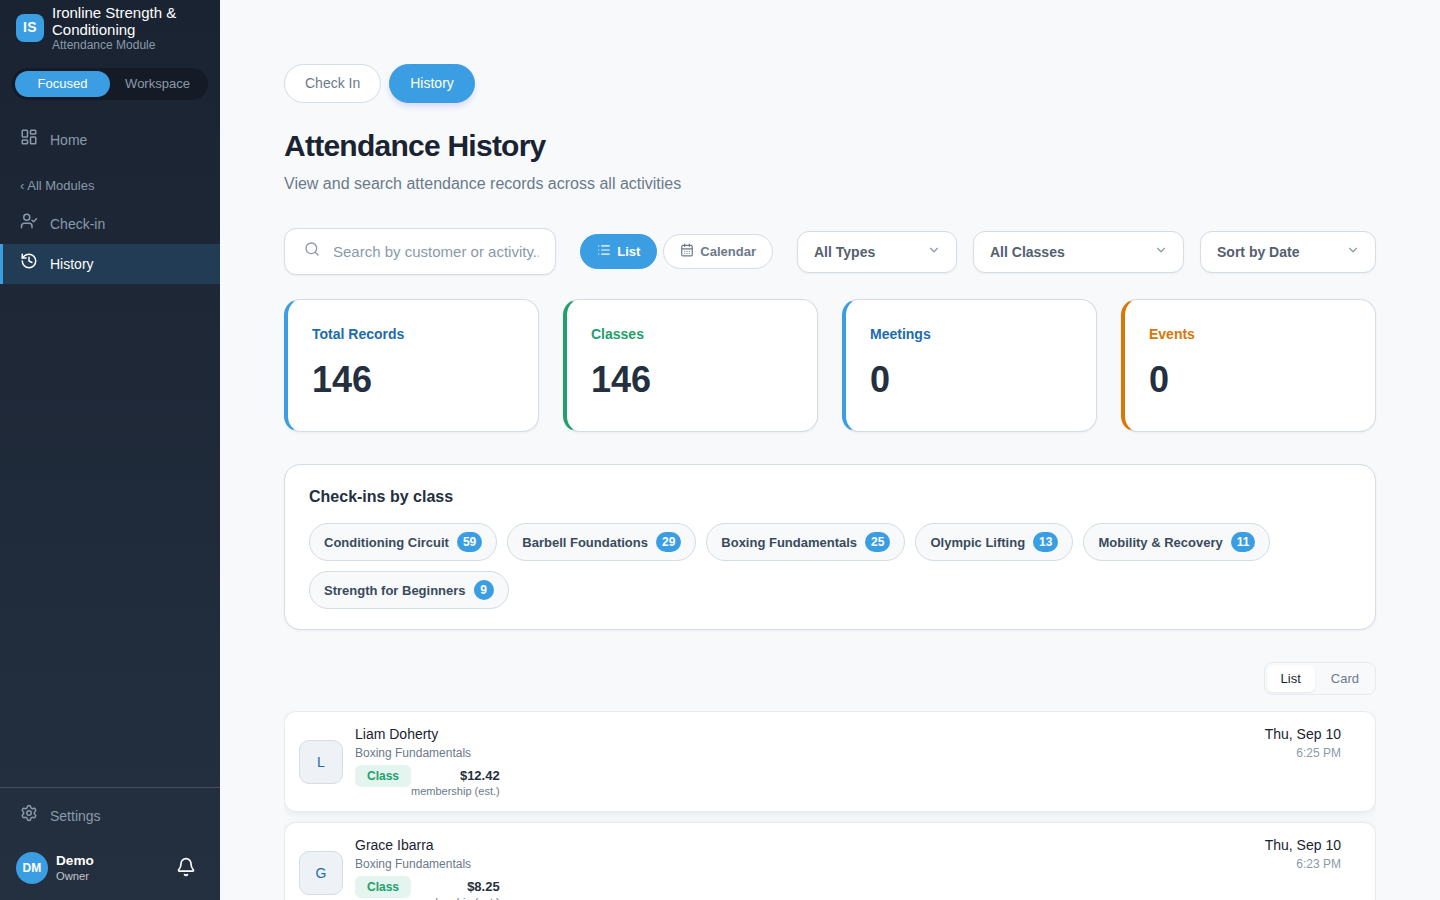Select the History tab
The height and width of the screenshot is (900, 1440).
click(432, 83)
